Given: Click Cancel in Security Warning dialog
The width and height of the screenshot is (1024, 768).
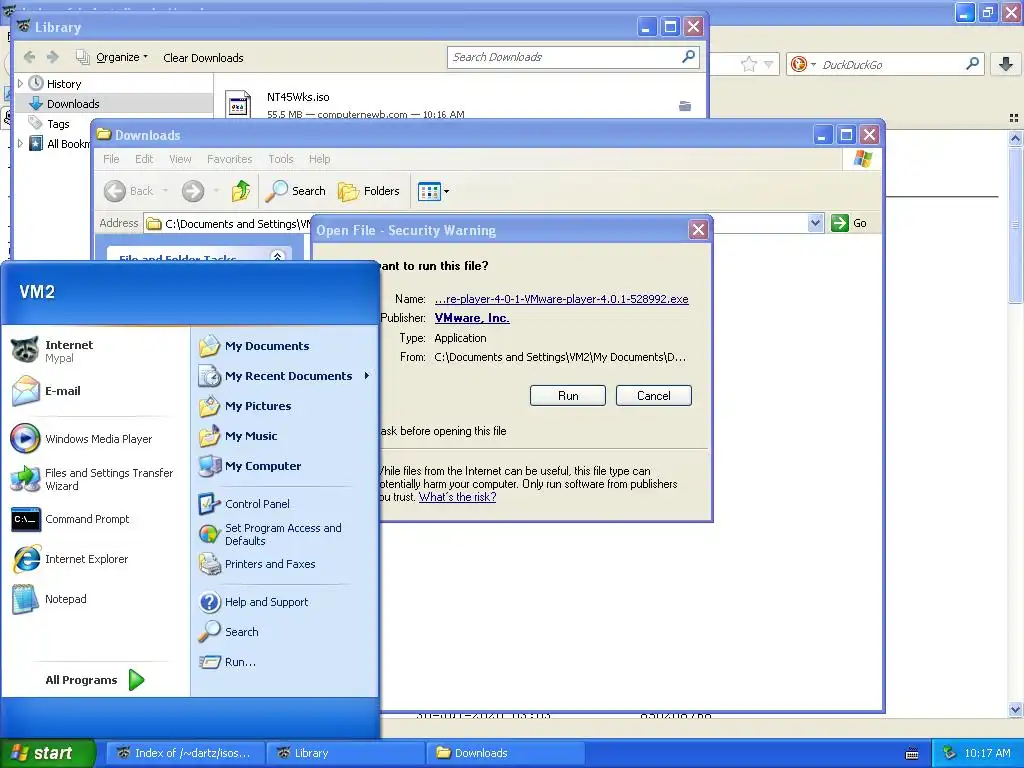Looking at the screenshot, I should pos(654,396).
